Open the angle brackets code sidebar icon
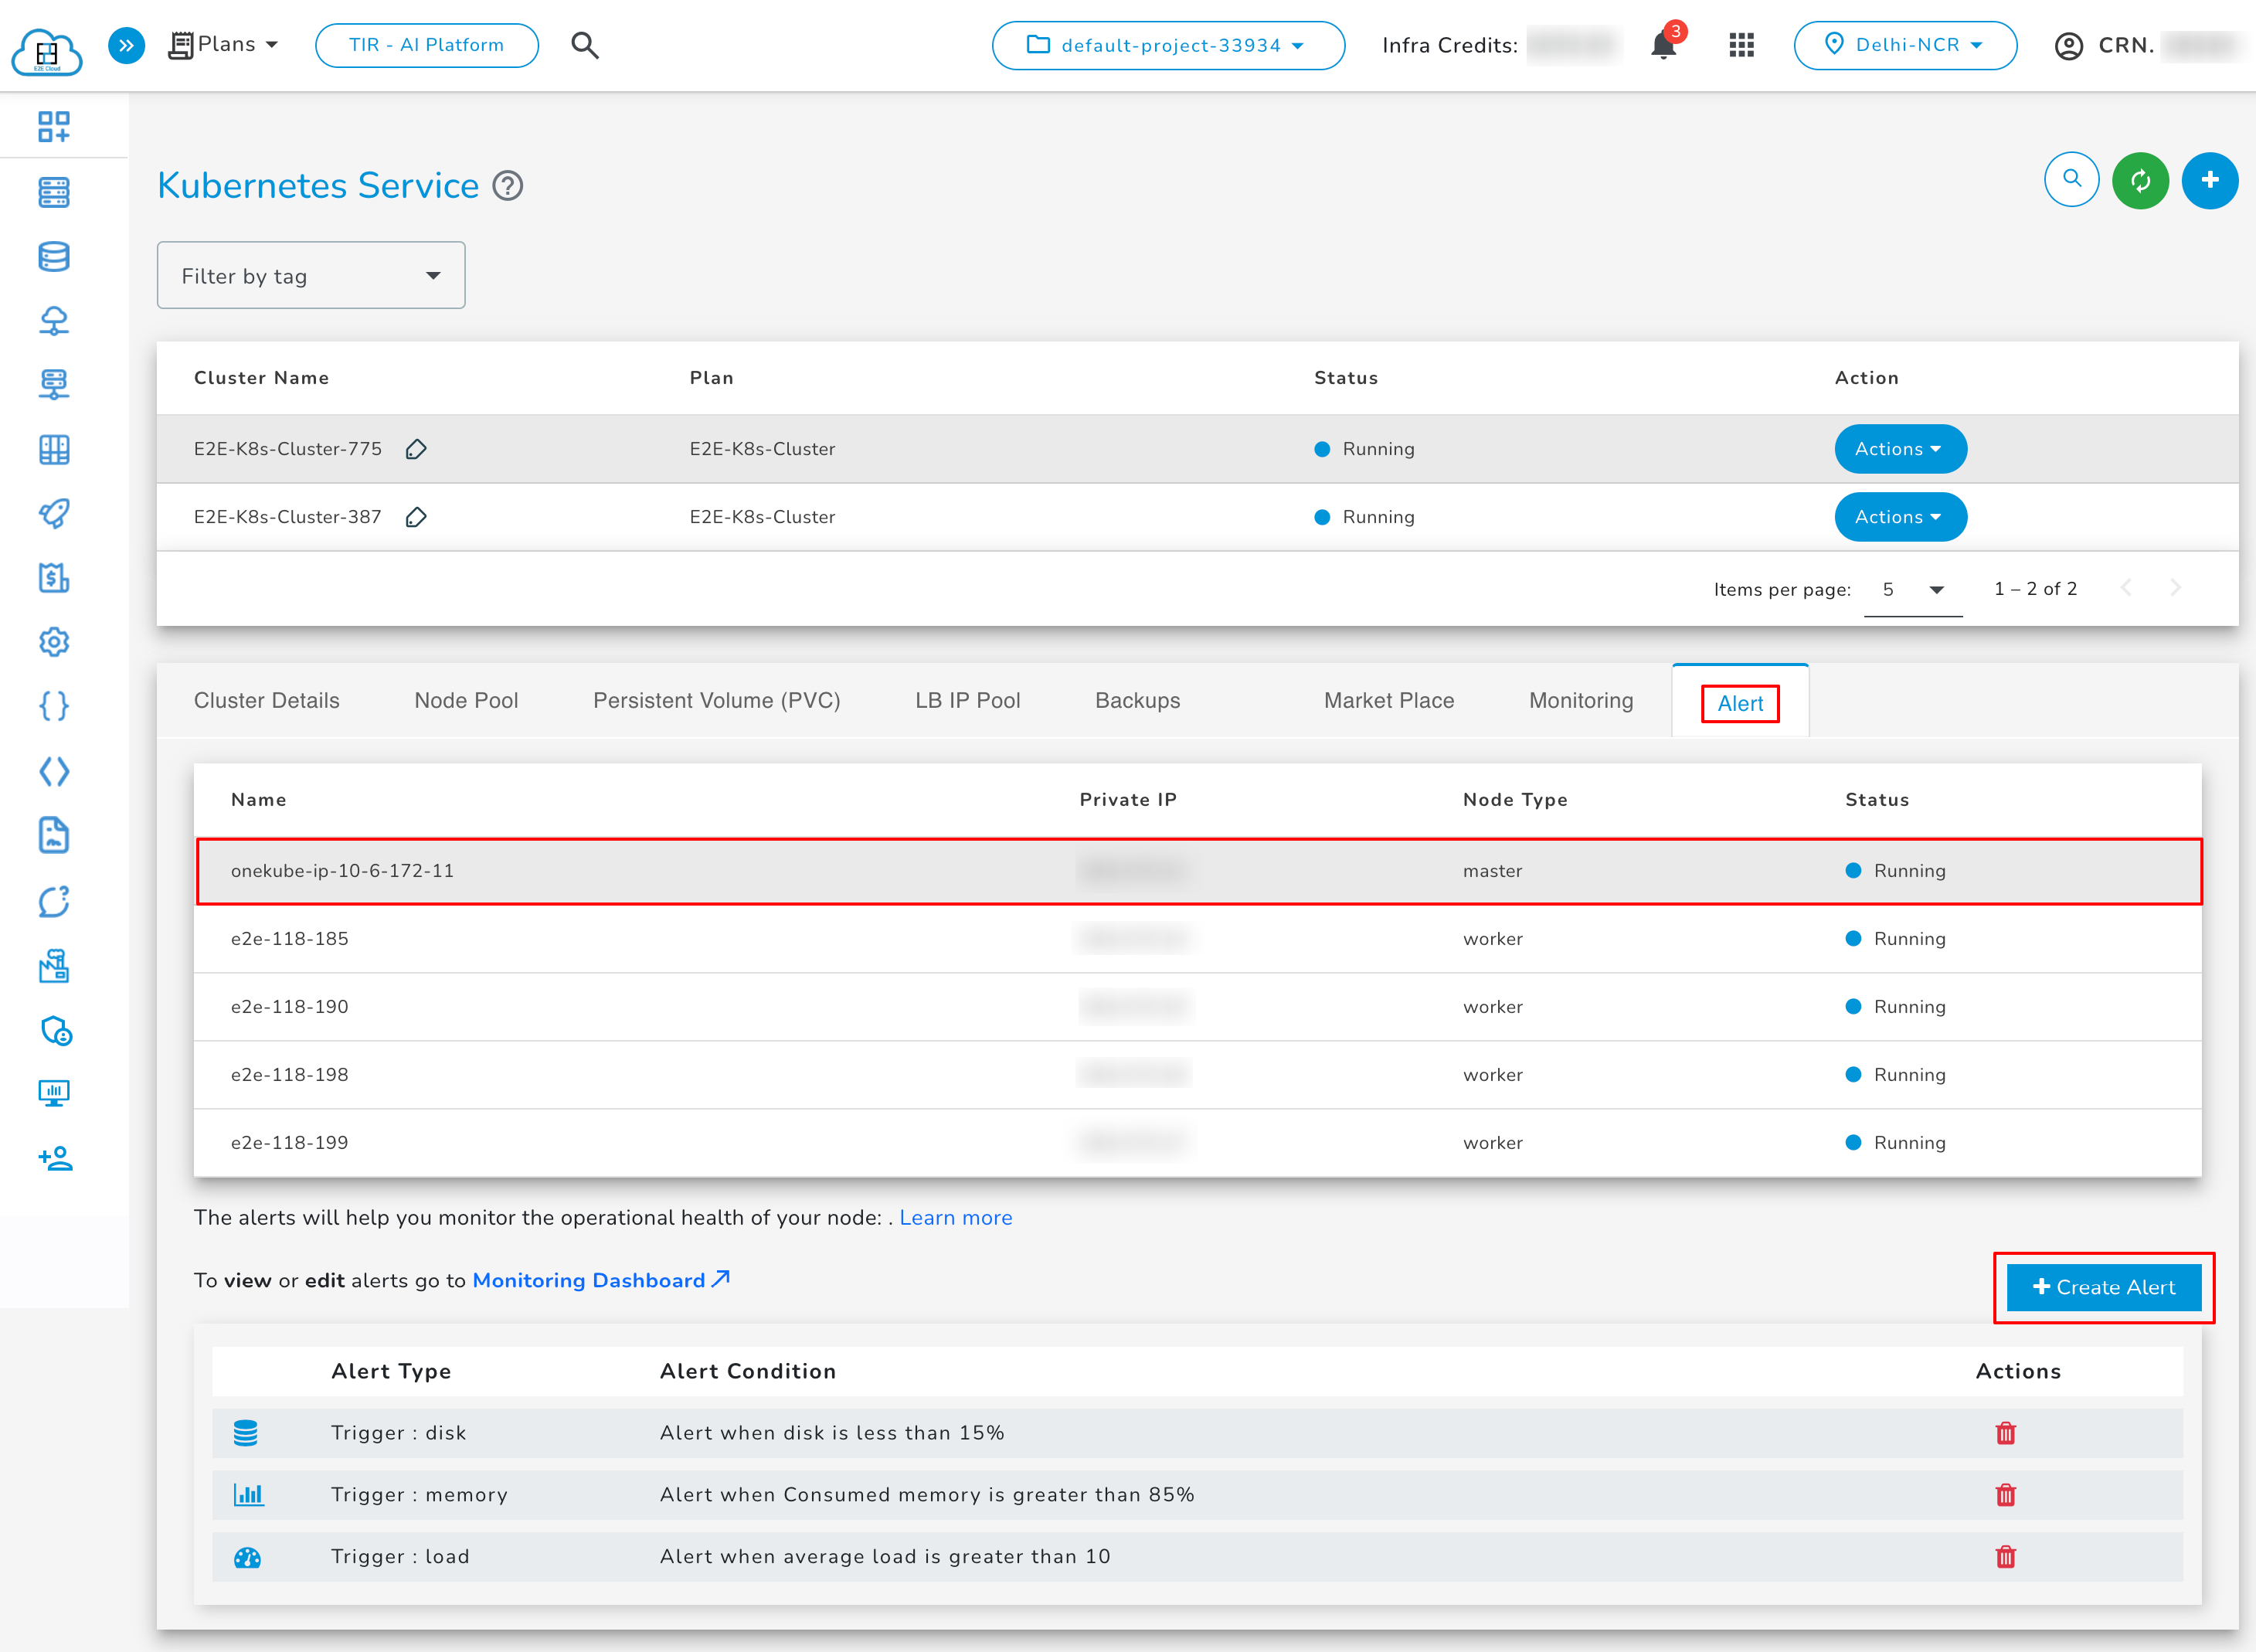 [54, 771]
